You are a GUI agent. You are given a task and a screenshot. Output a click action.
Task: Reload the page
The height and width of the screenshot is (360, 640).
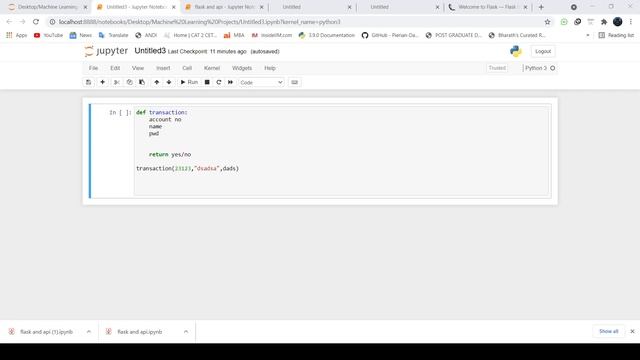click(36, 22)
